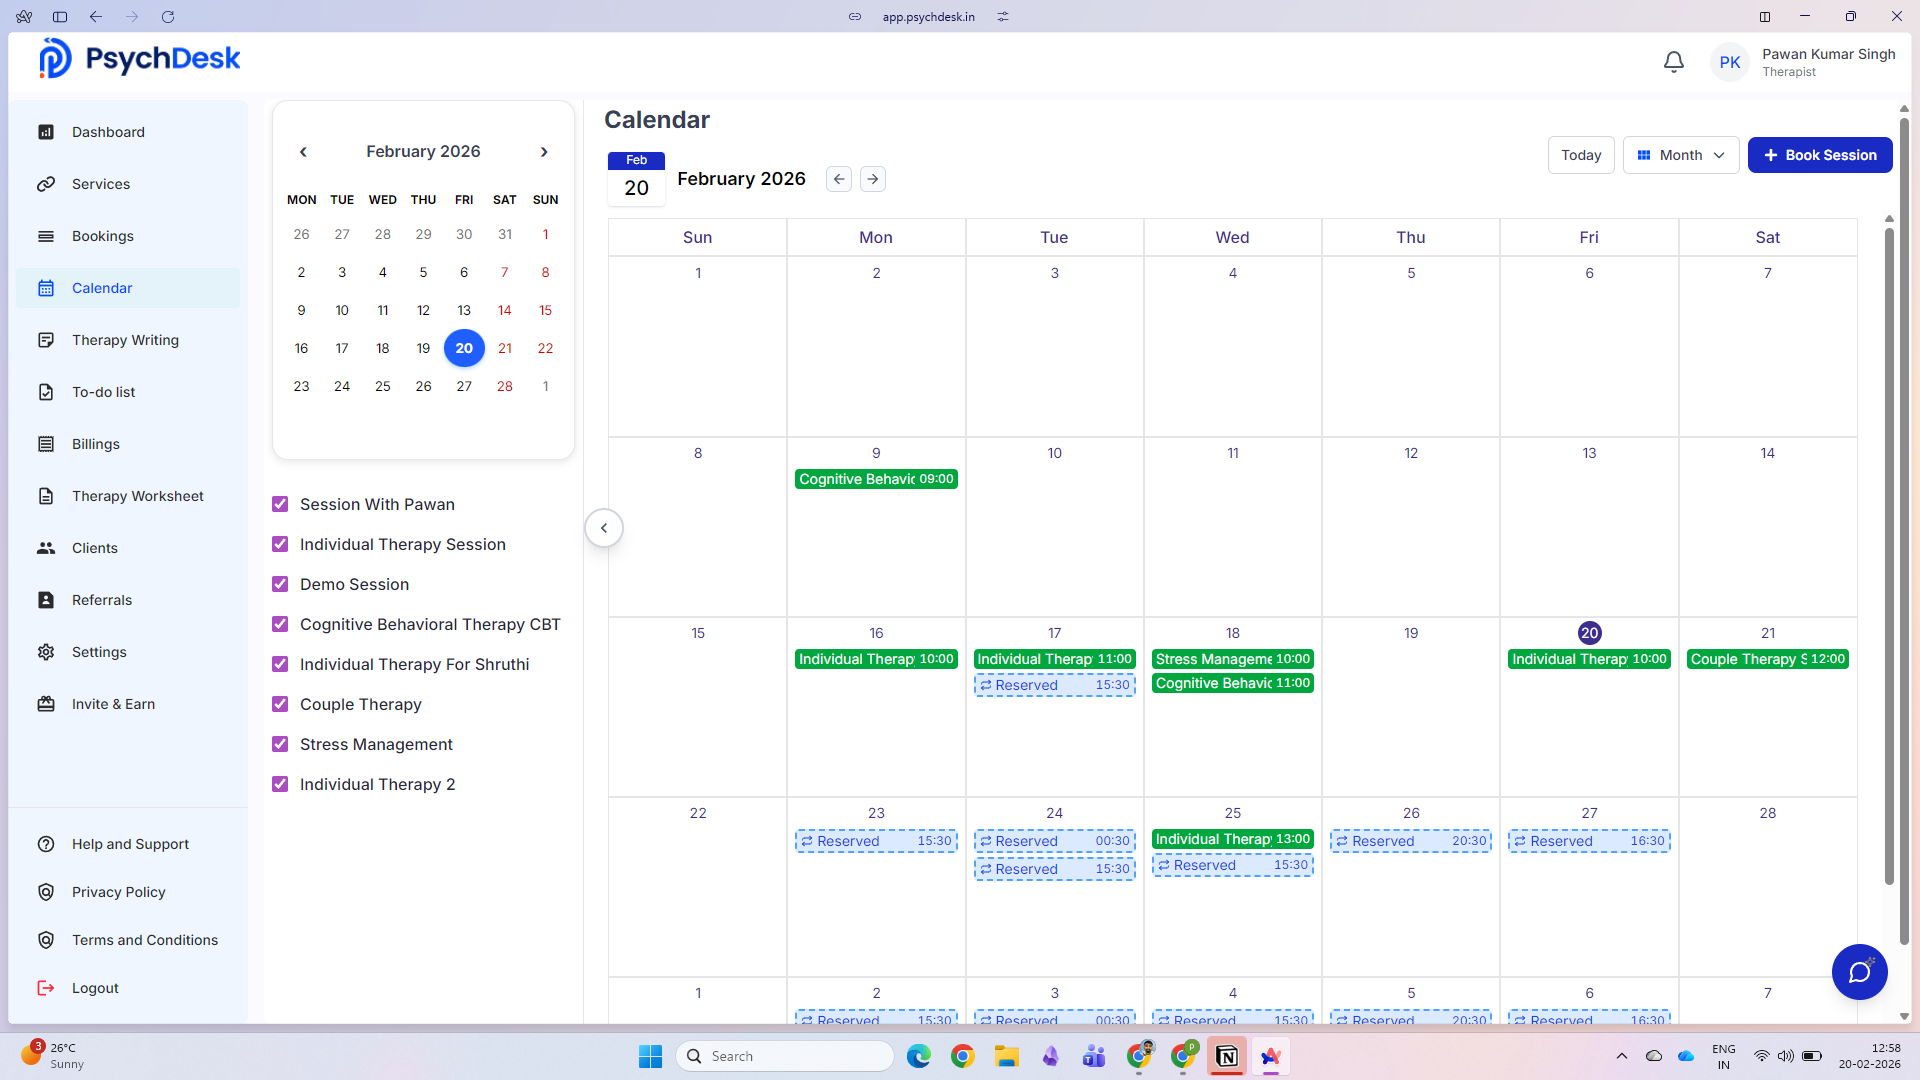Disable the Couple Therapy filter
The height and width of the screenshot is (1080, 1920).
(x=280, y=704)
